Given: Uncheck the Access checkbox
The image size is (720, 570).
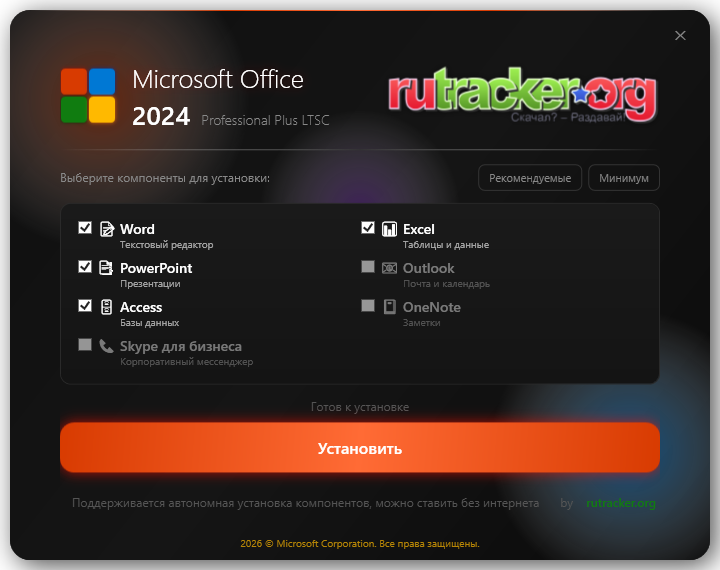Looking at the screenshot, I should coord(85,306).
